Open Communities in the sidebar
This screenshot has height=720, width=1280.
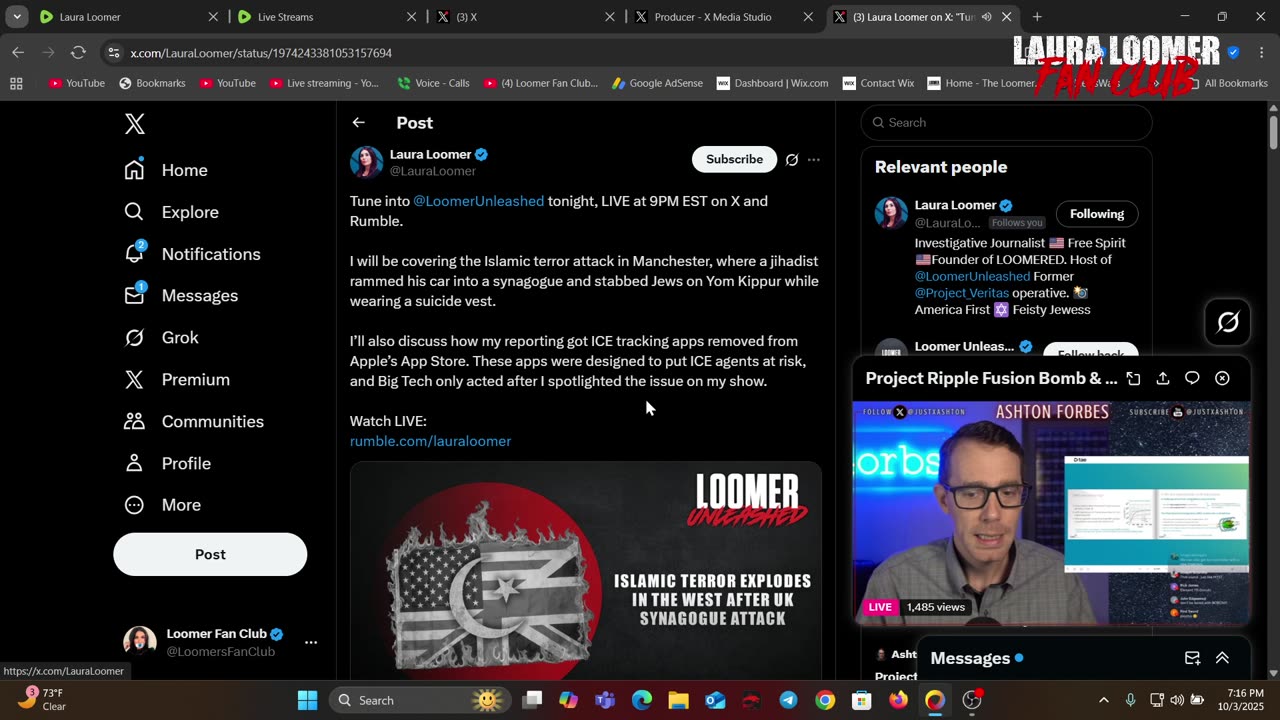[x=194, y=422]
